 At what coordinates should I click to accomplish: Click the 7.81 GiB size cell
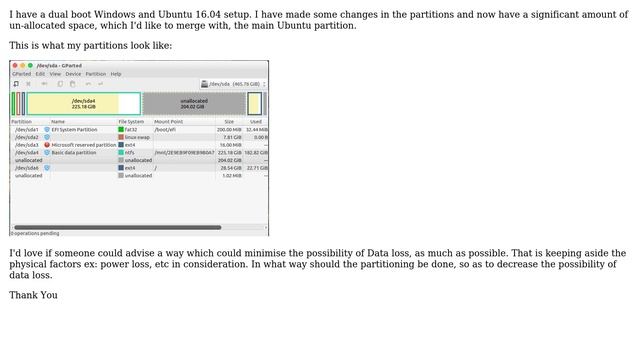tap(232, 137)
